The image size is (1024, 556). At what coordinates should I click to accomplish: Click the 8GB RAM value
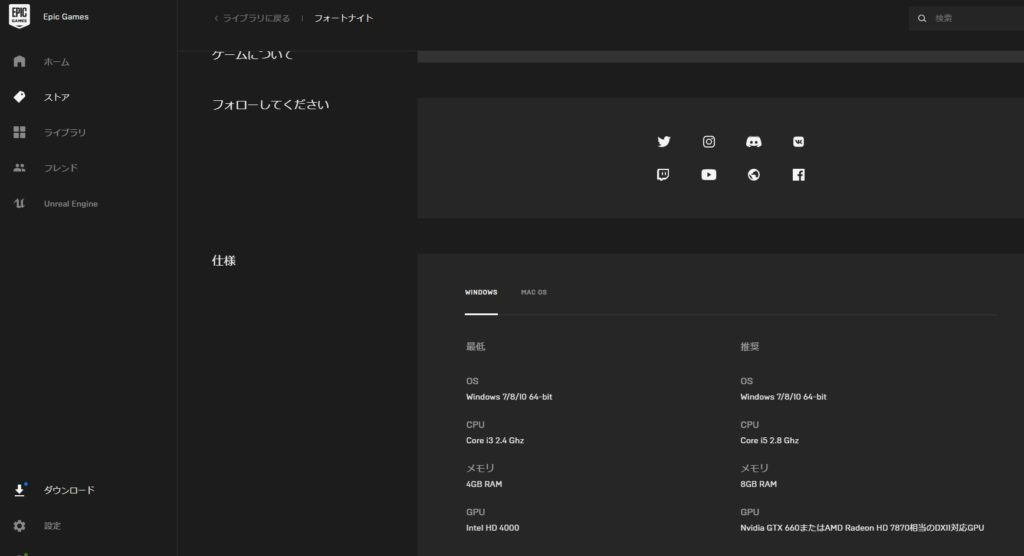(x=758, y=484)
